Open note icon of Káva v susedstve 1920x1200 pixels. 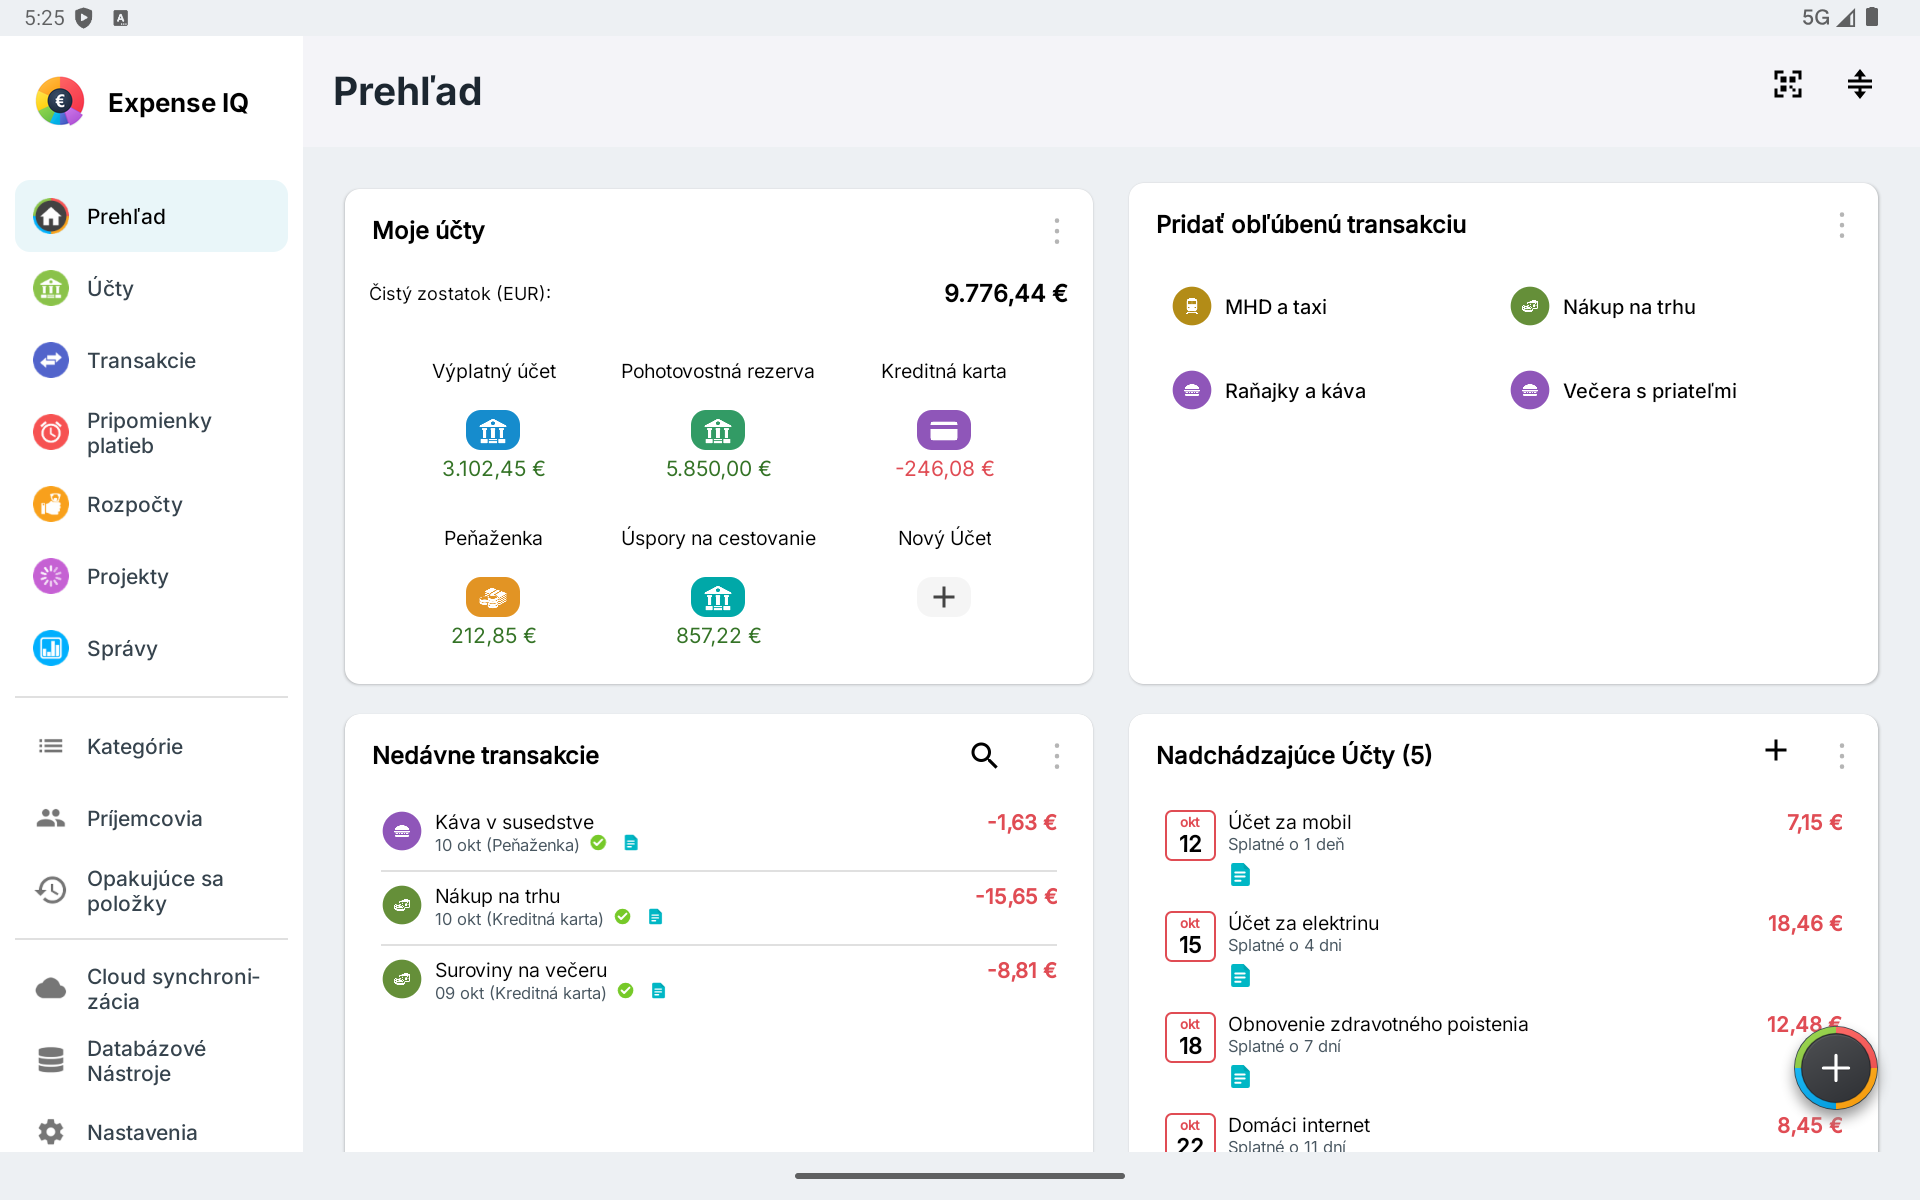pyautogui.click(x=631, y=843)
